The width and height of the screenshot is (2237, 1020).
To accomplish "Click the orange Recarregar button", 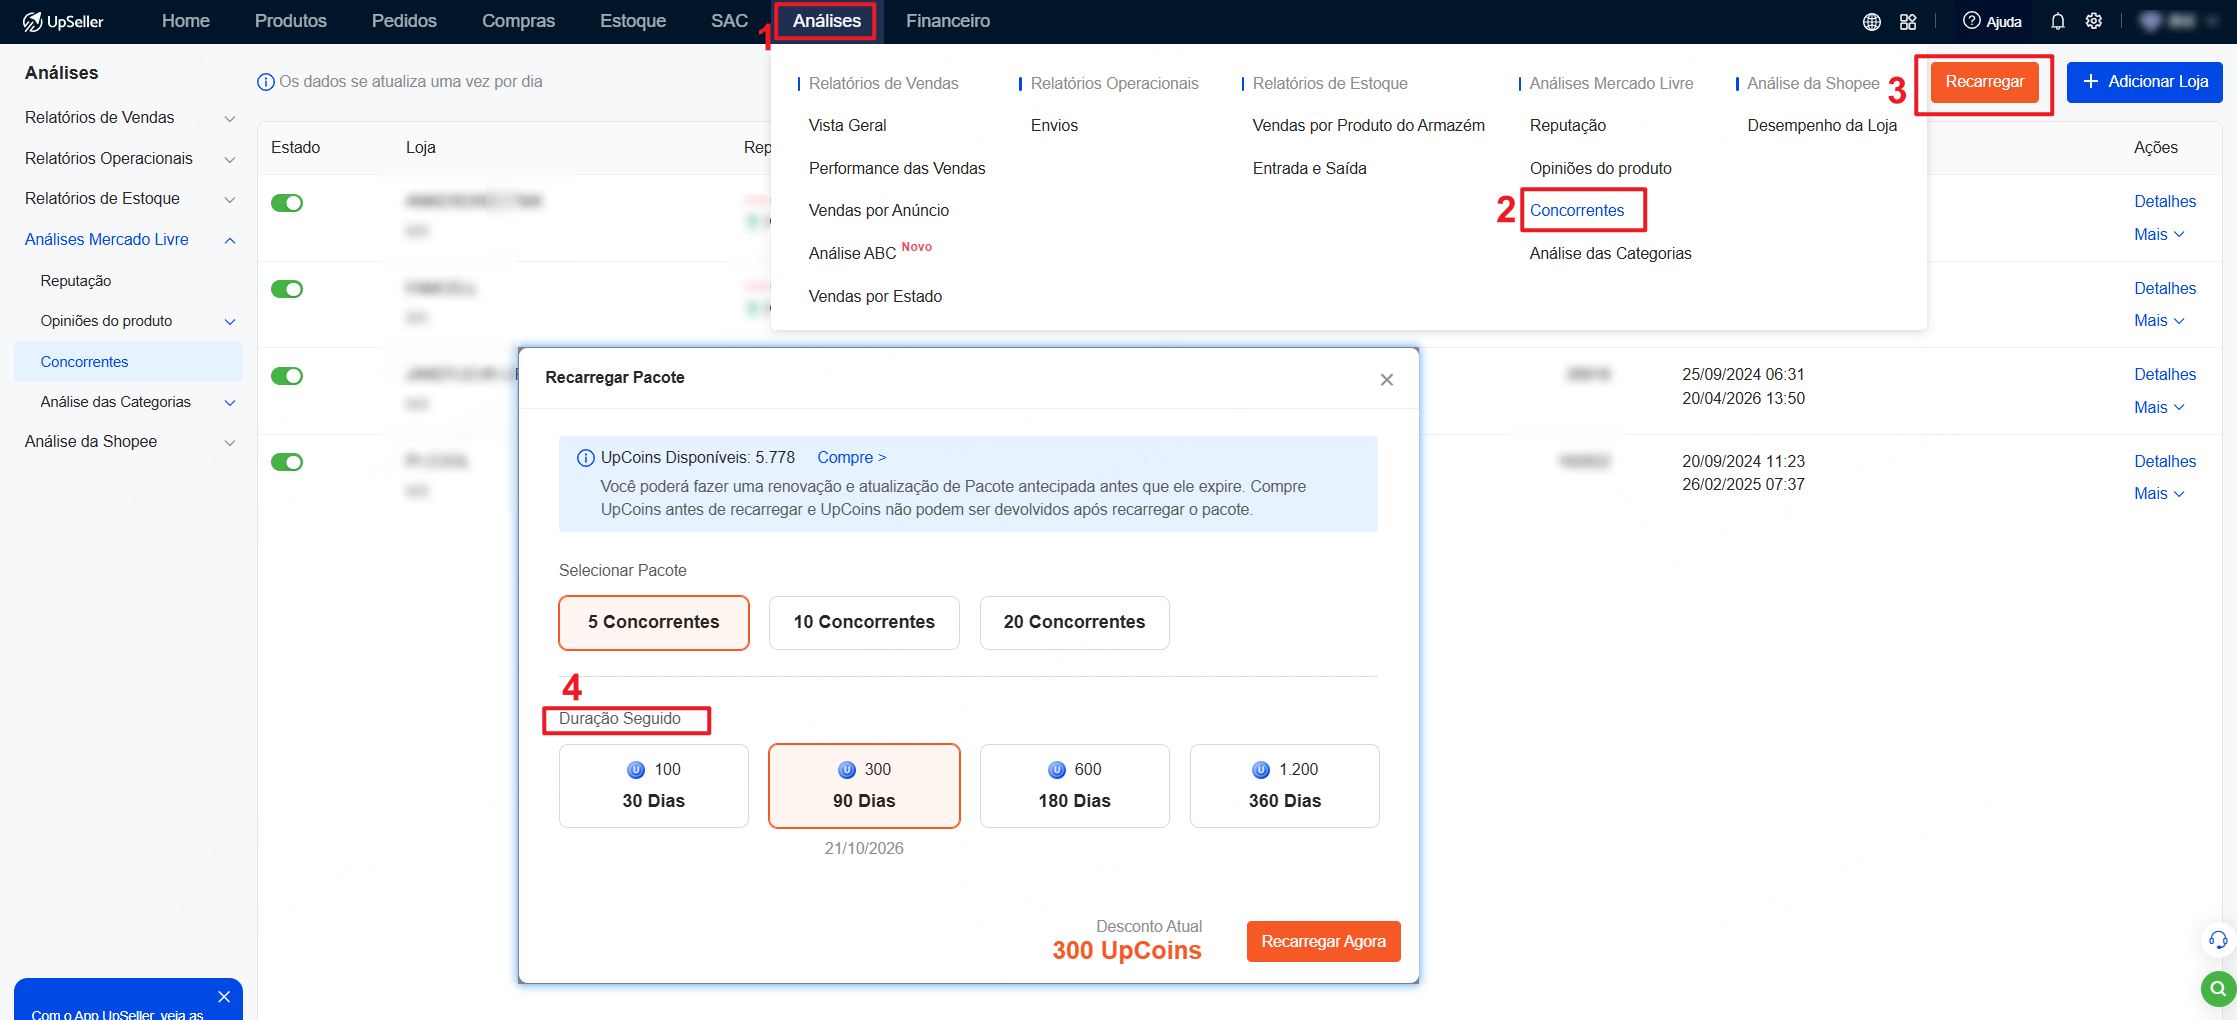I will pyautogui.click(x=1985, y=82).
